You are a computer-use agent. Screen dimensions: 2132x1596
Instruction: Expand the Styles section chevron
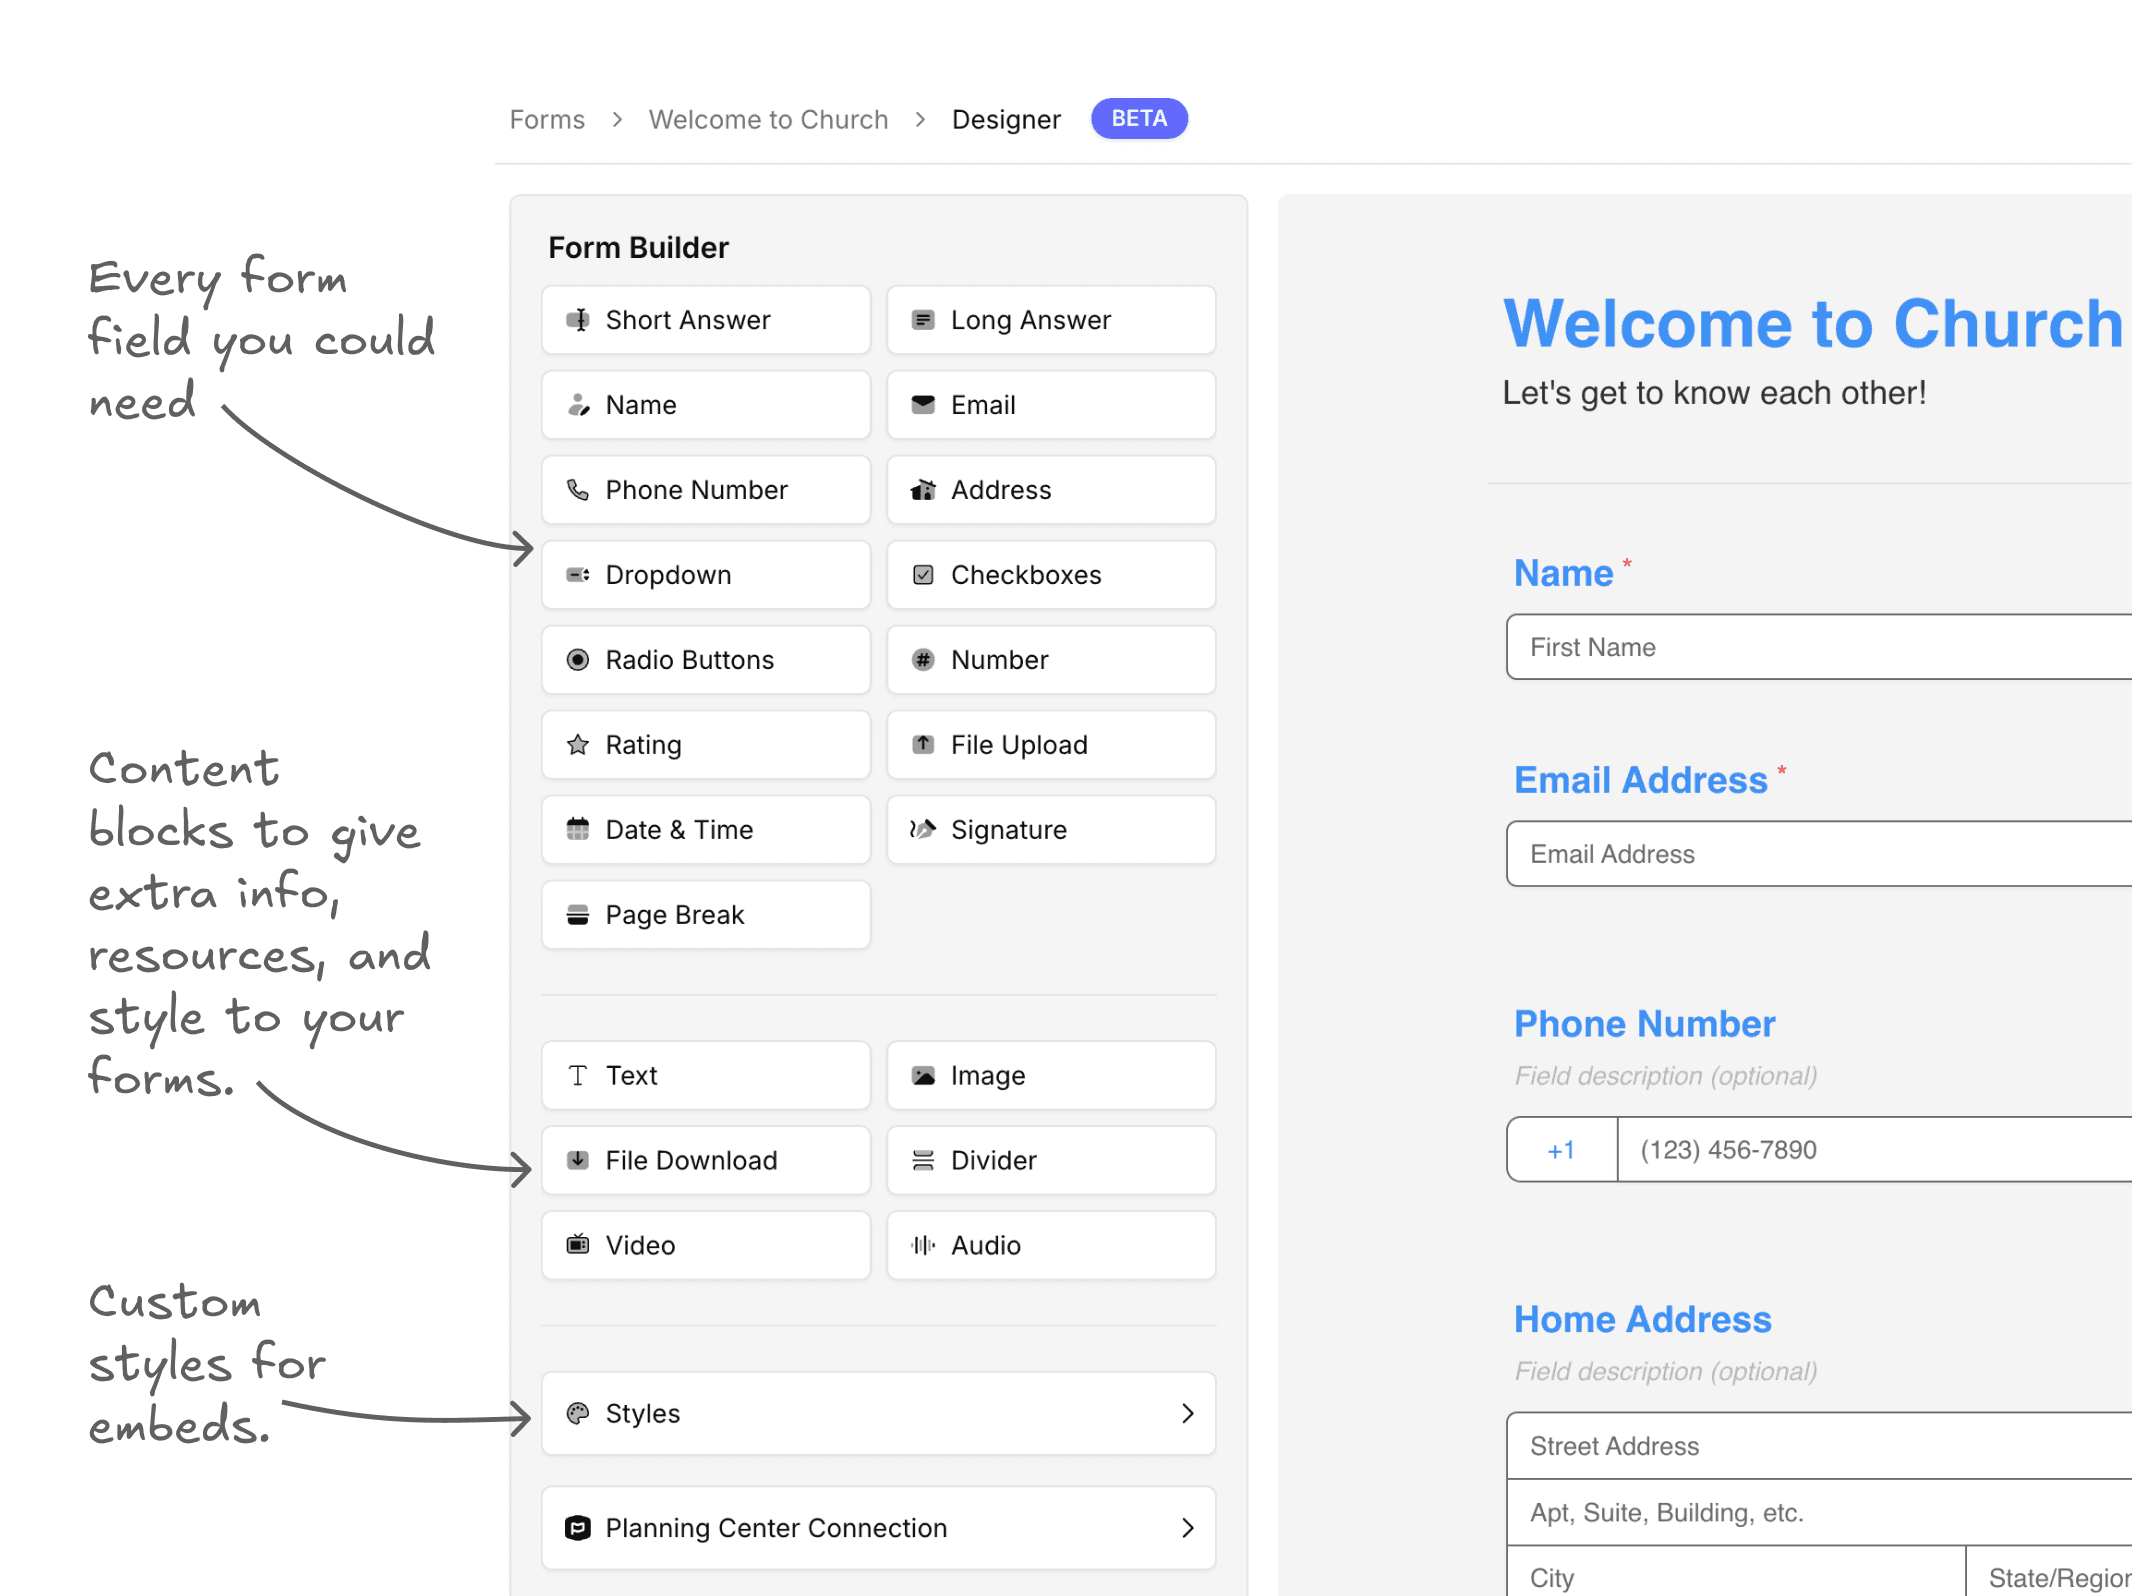click(x=1188, y=1413)
